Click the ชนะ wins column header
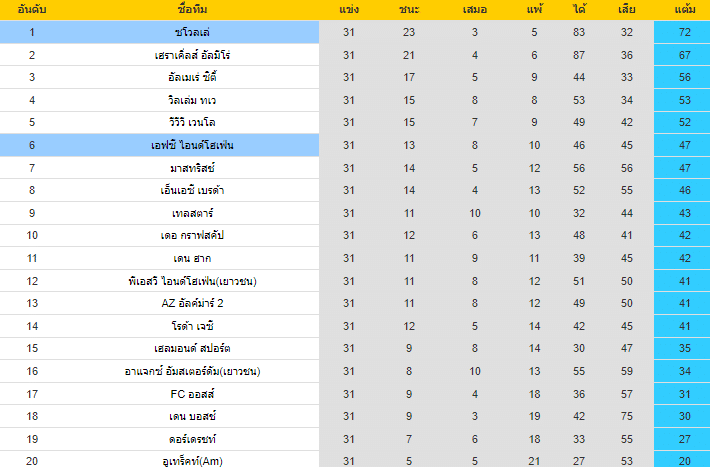Viewport: 710px width, 467px height. point(409,10)
